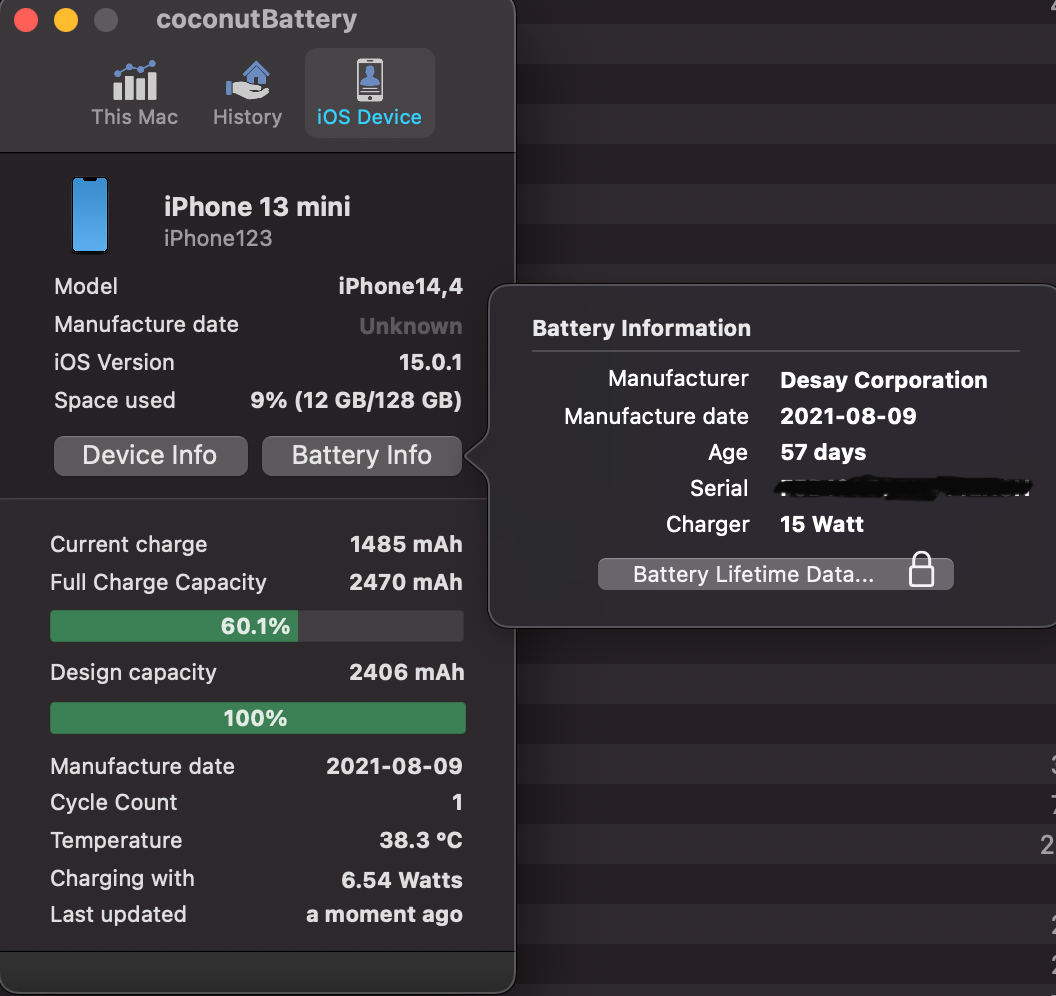Click the iPhone14,4 model value
Viewport: 1056px width, 996px height.
(400, 286)
